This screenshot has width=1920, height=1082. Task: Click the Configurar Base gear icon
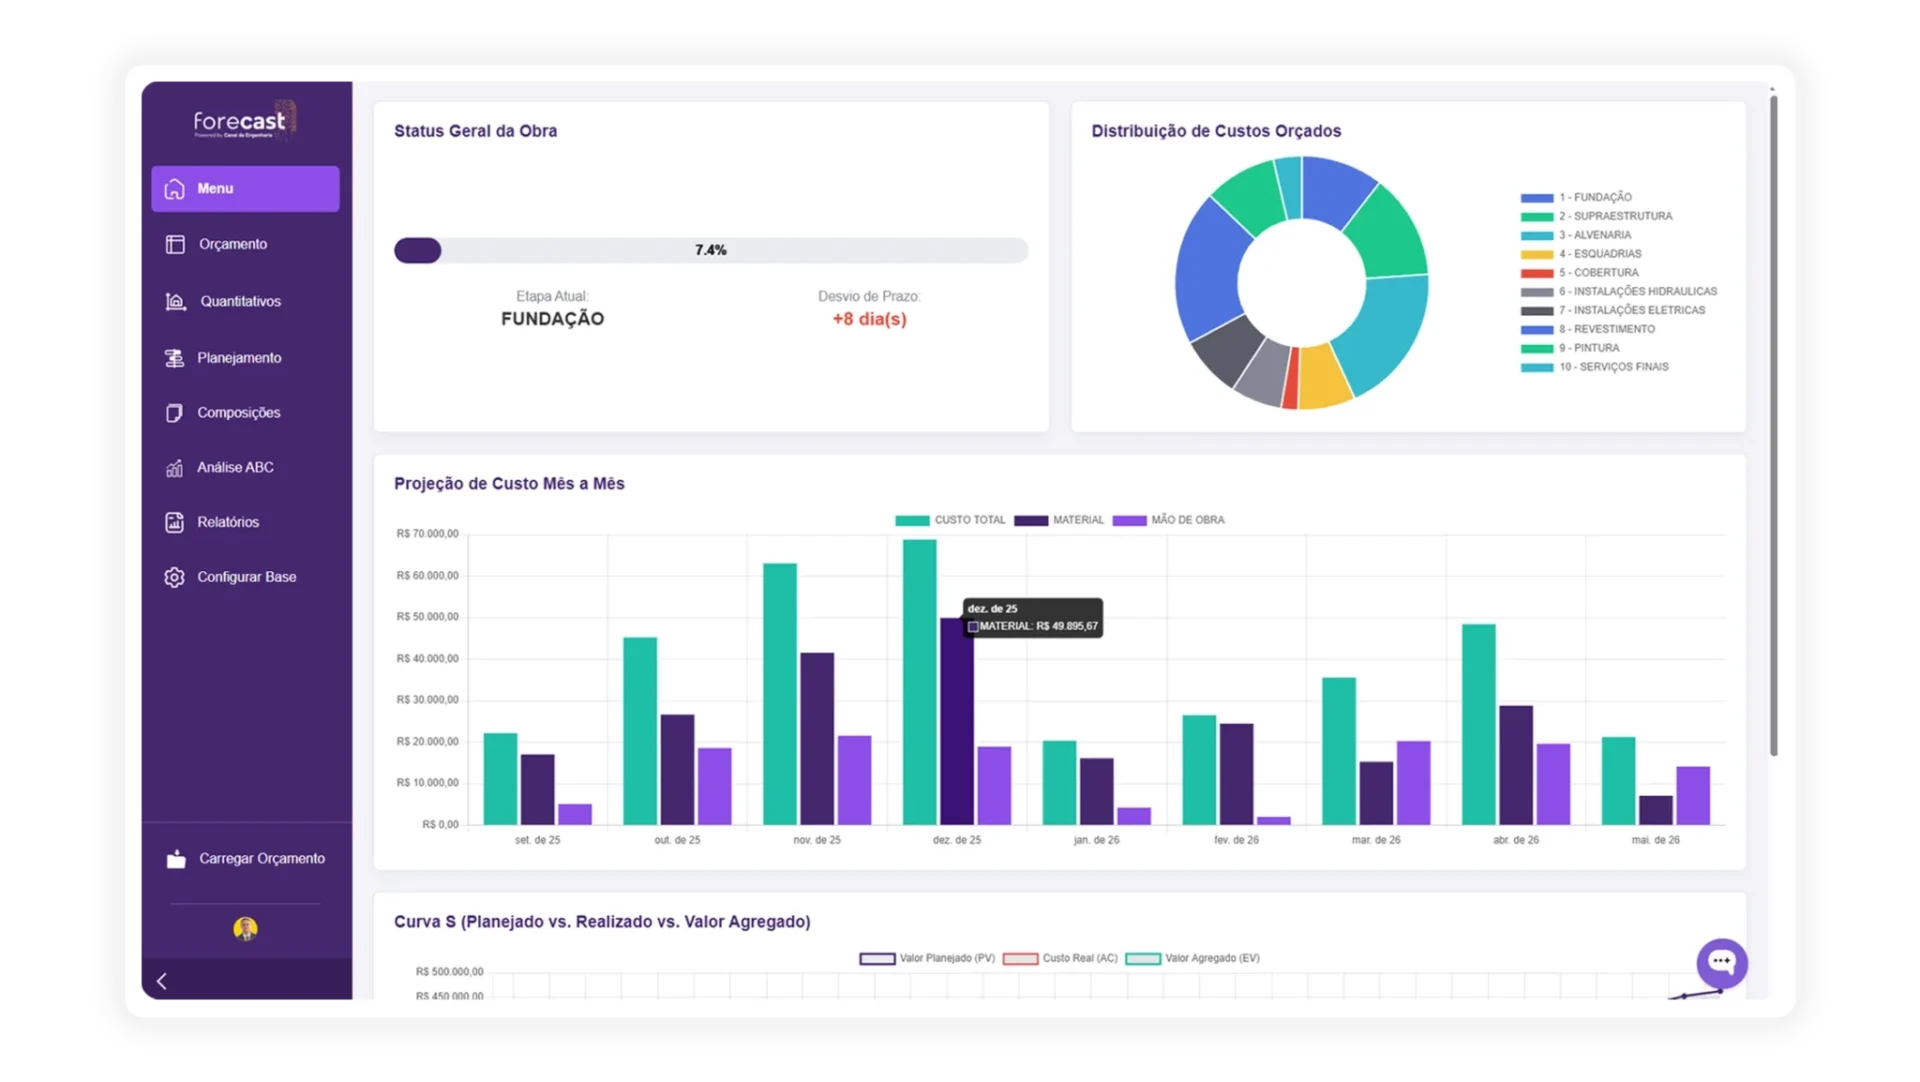175,578
